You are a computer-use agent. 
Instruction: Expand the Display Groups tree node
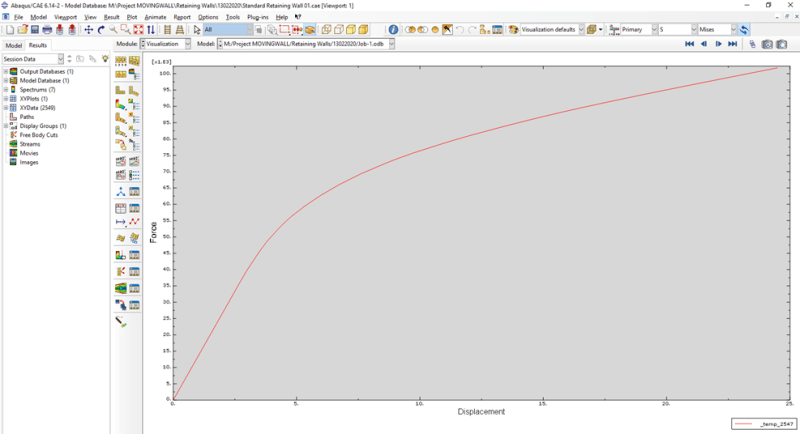tap(6, 126)
